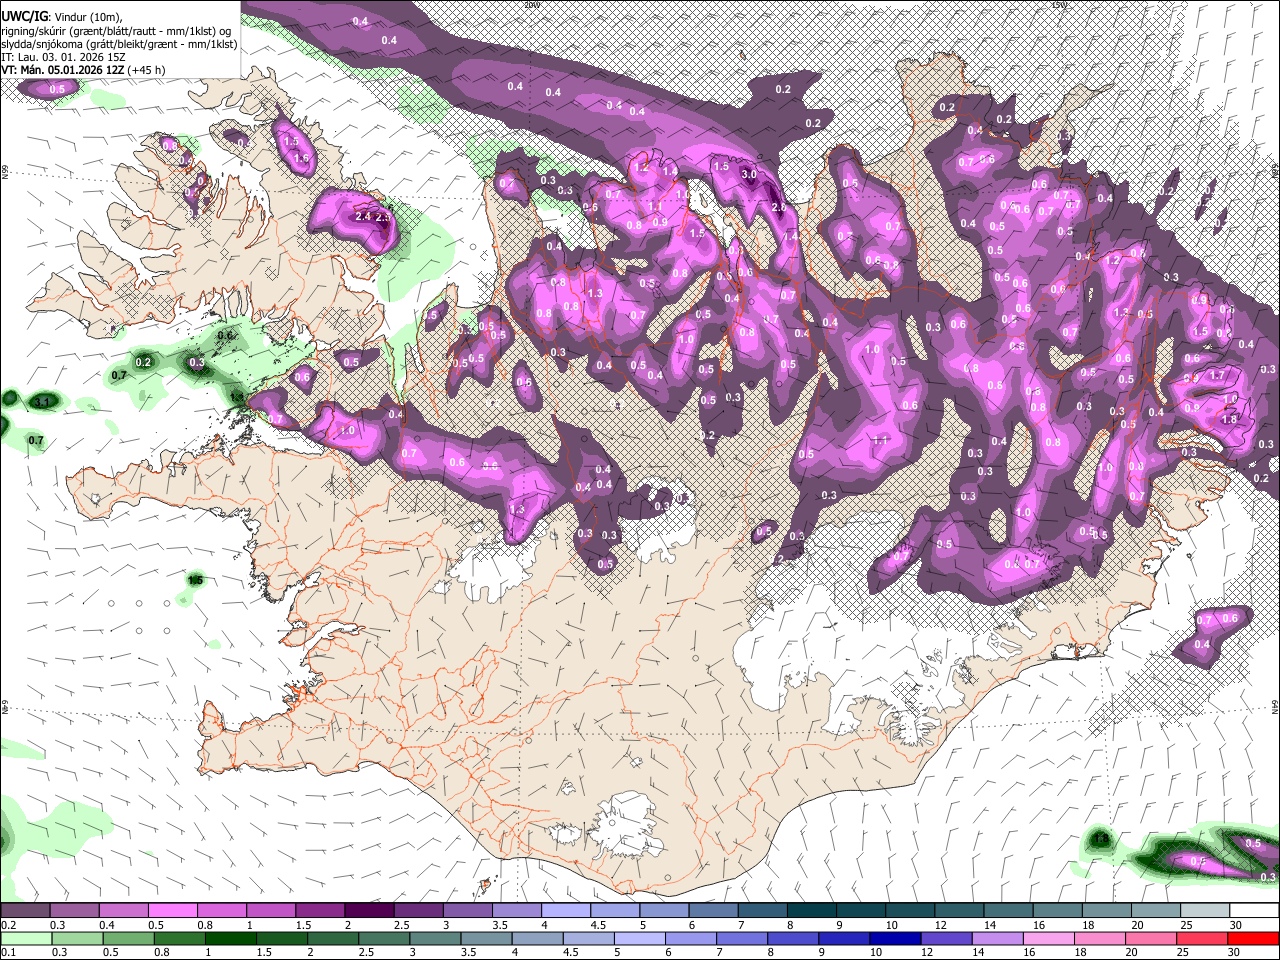
Task: Select the hot pink 20 swatch on the rain scale
Action: coord(1152,938)
